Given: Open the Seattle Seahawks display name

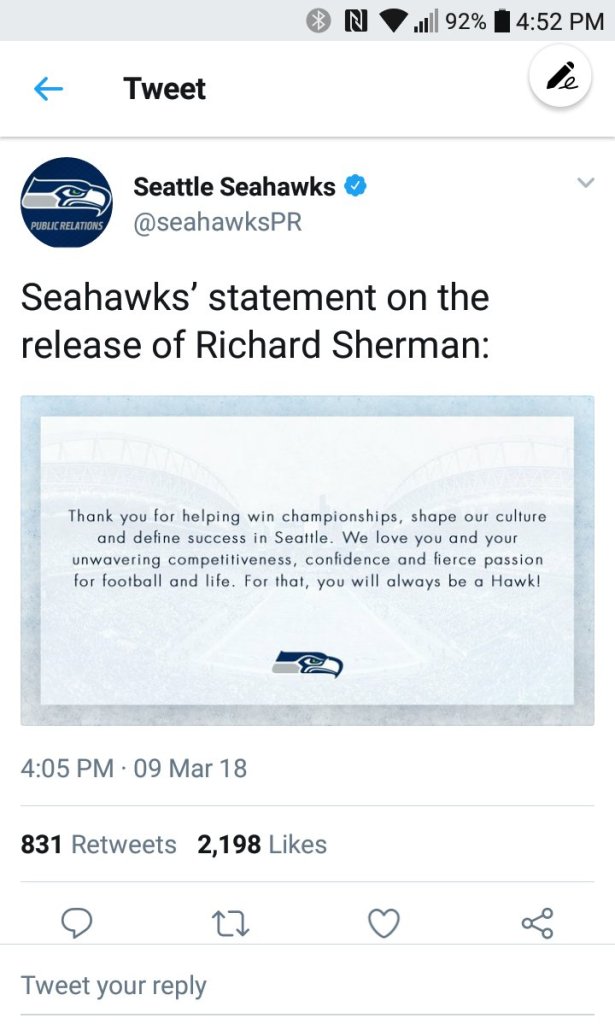Looking at the screenshot, I should click(234, 186).
